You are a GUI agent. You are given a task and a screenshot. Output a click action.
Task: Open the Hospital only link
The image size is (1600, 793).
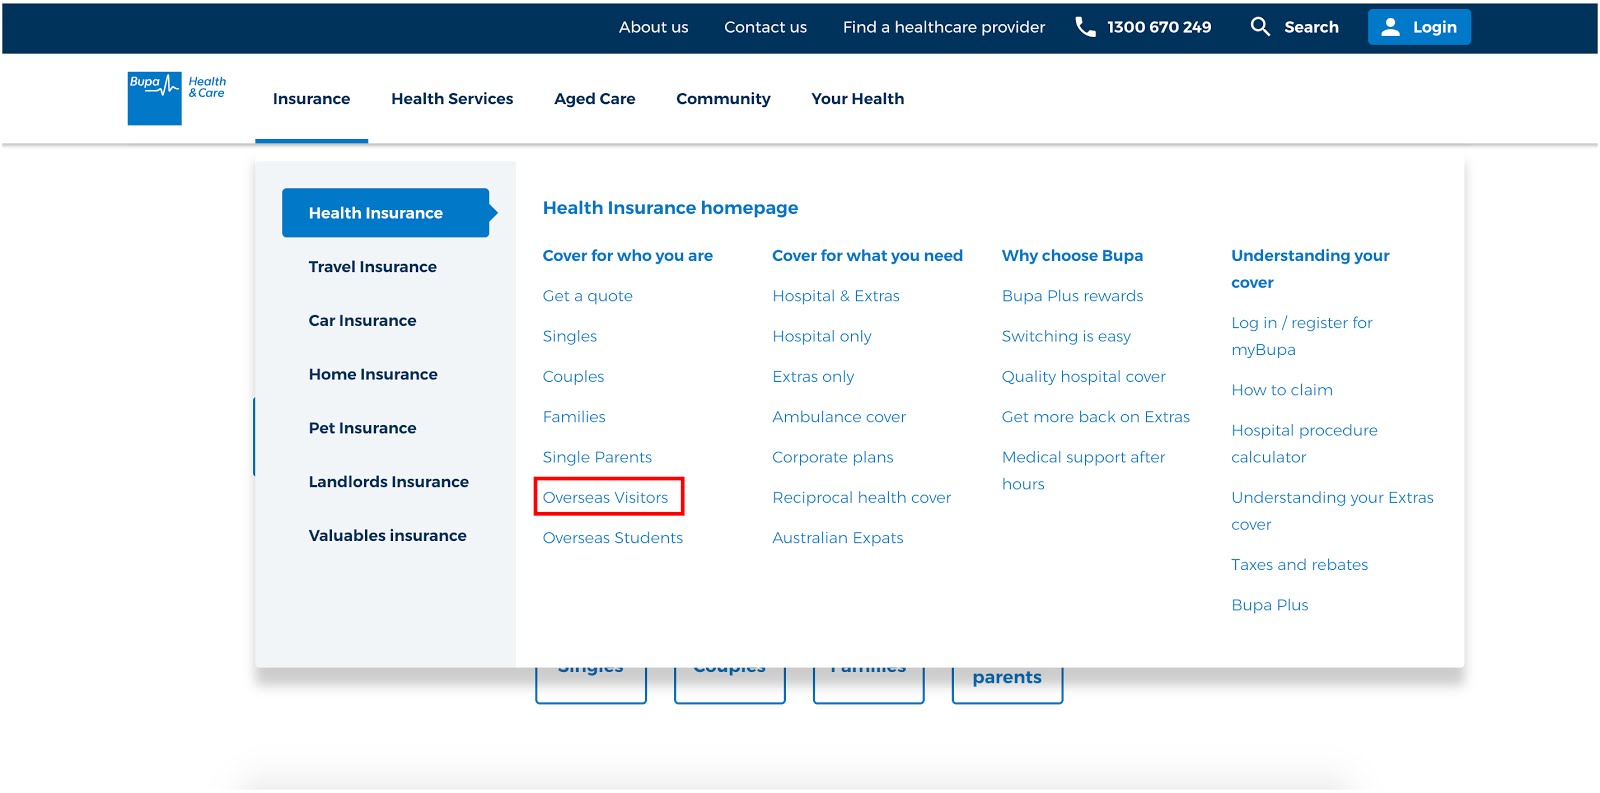tap(821, 336)
